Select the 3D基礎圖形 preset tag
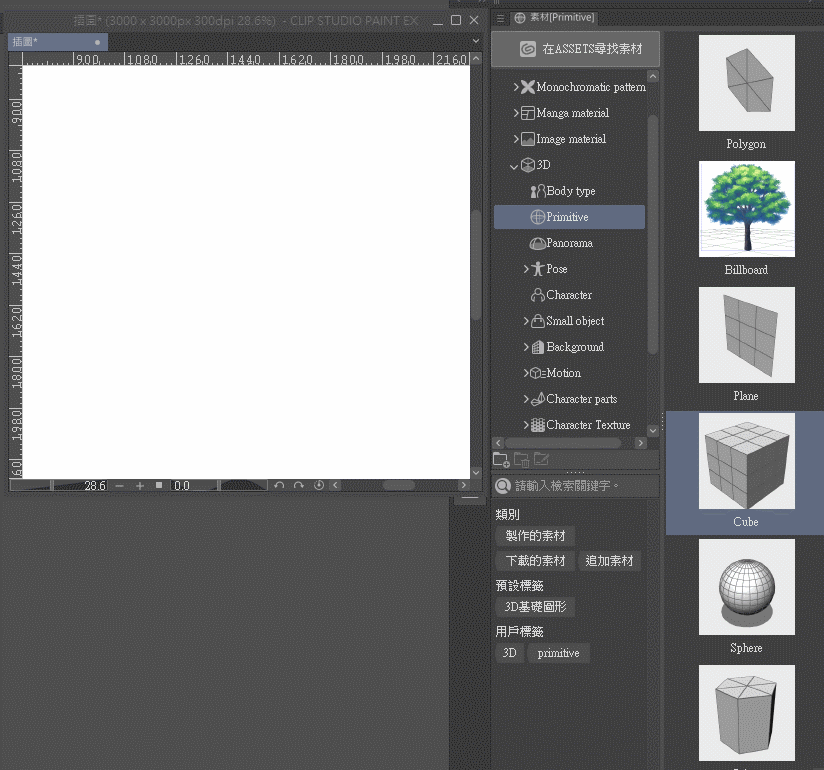 point(535,607)
